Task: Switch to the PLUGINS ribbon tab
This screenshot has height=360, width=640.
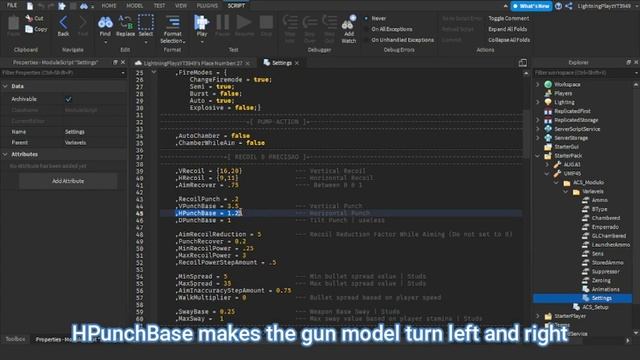Action: [207, 6]
